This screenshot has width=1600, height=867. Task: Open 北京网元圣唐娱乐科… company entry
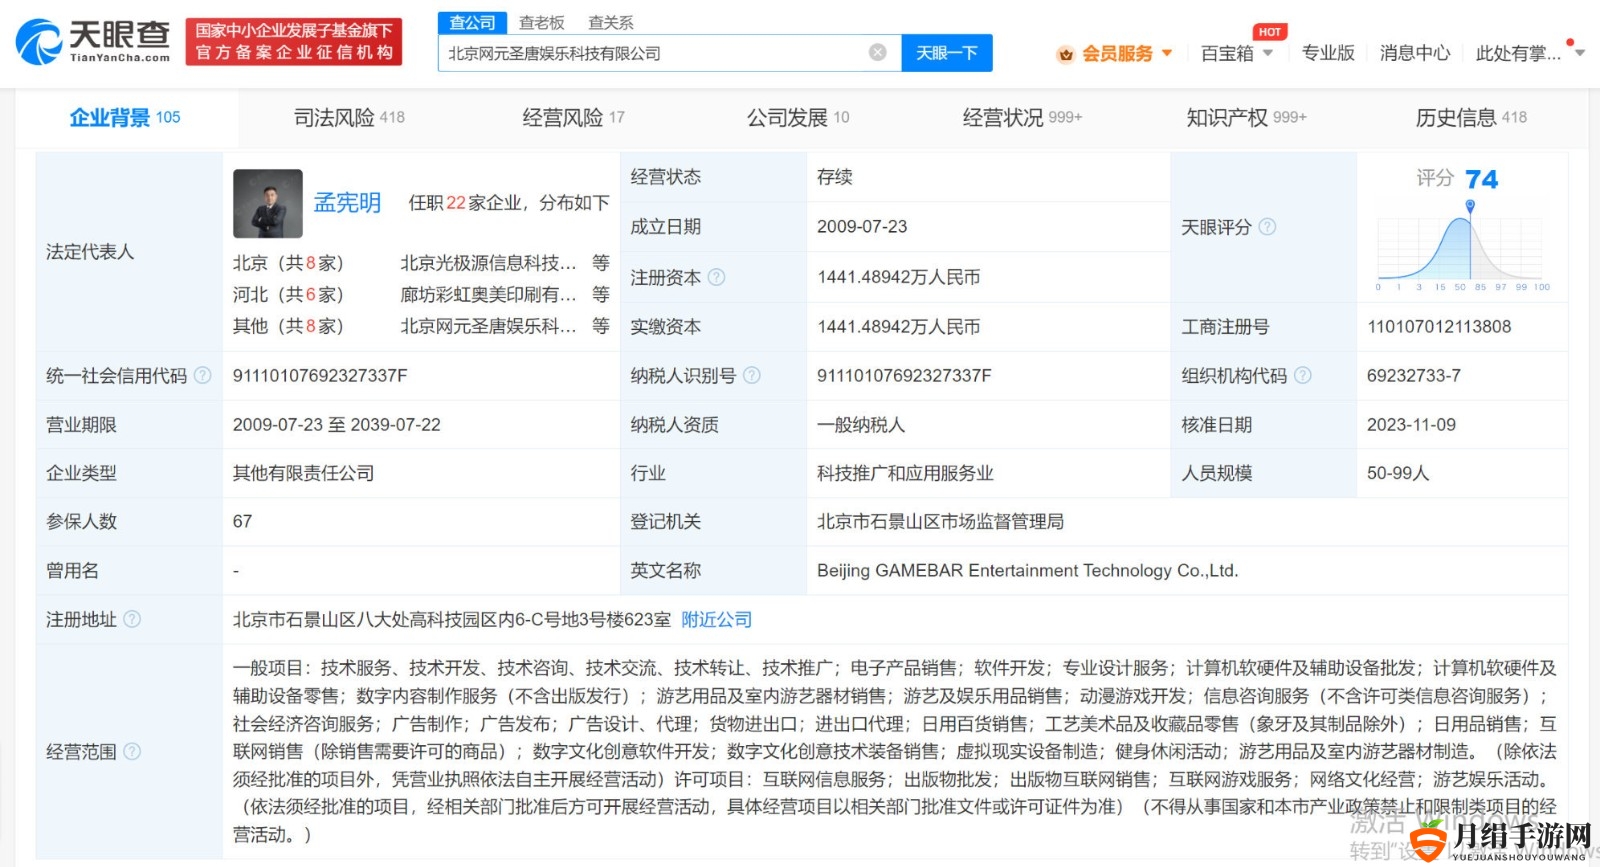(488, 326)
